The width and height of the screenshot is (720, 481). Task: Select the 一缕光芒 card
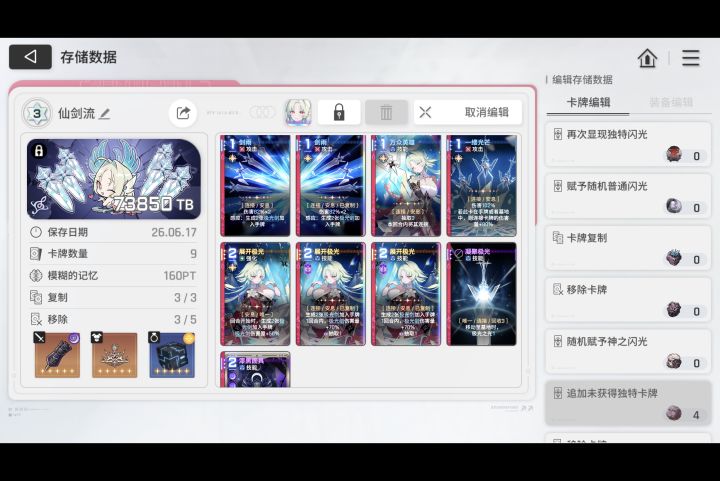coord(481,186)
